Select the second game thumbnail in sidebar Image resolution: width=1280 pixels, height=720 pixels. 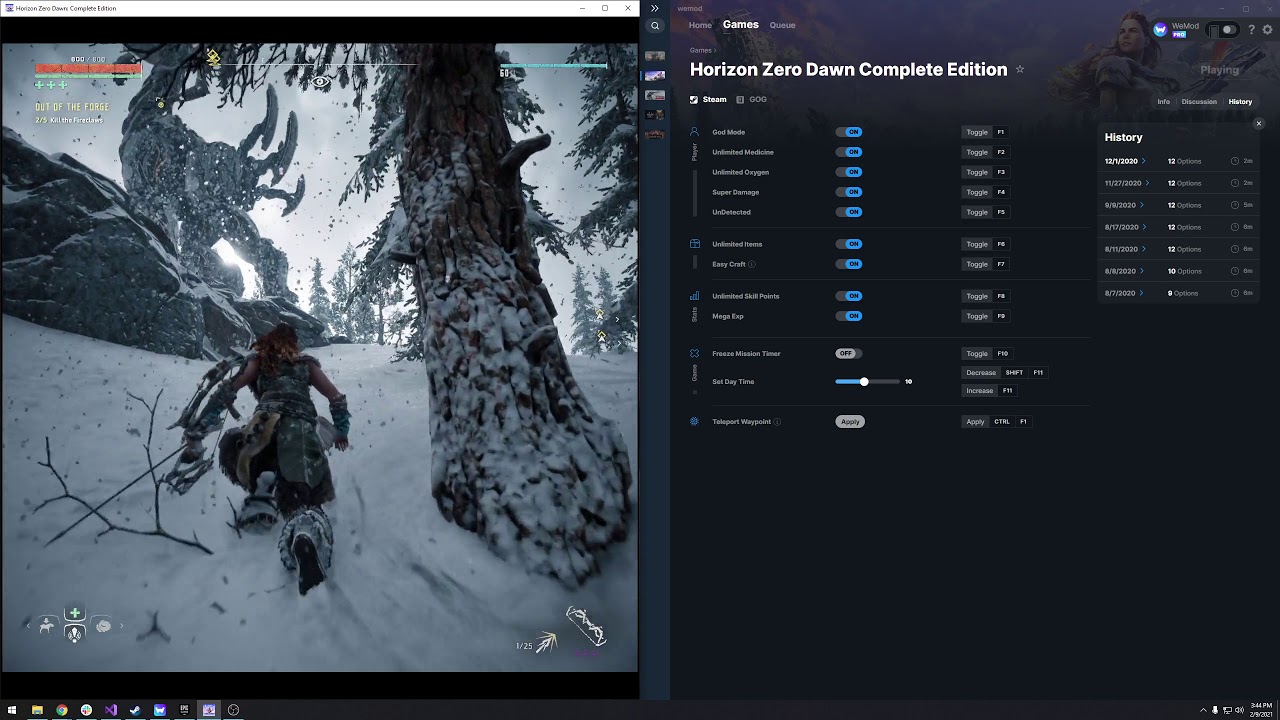tap(655, 76)
